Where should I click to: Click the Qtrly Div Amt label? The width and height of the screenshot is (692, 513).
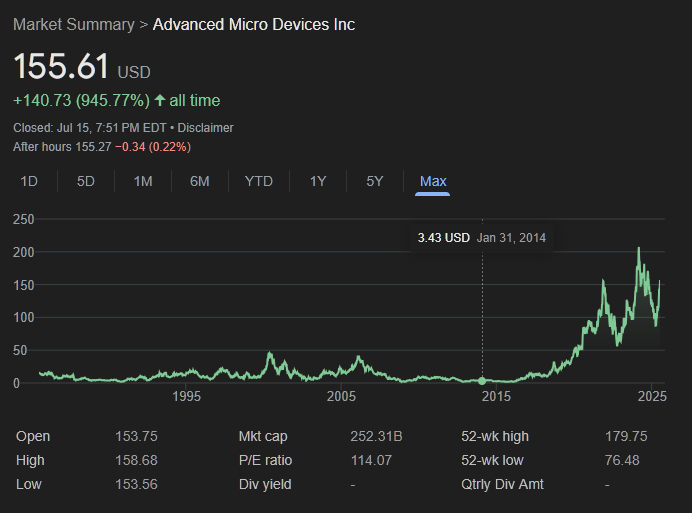pyautogui.click(x=502, y=484)
